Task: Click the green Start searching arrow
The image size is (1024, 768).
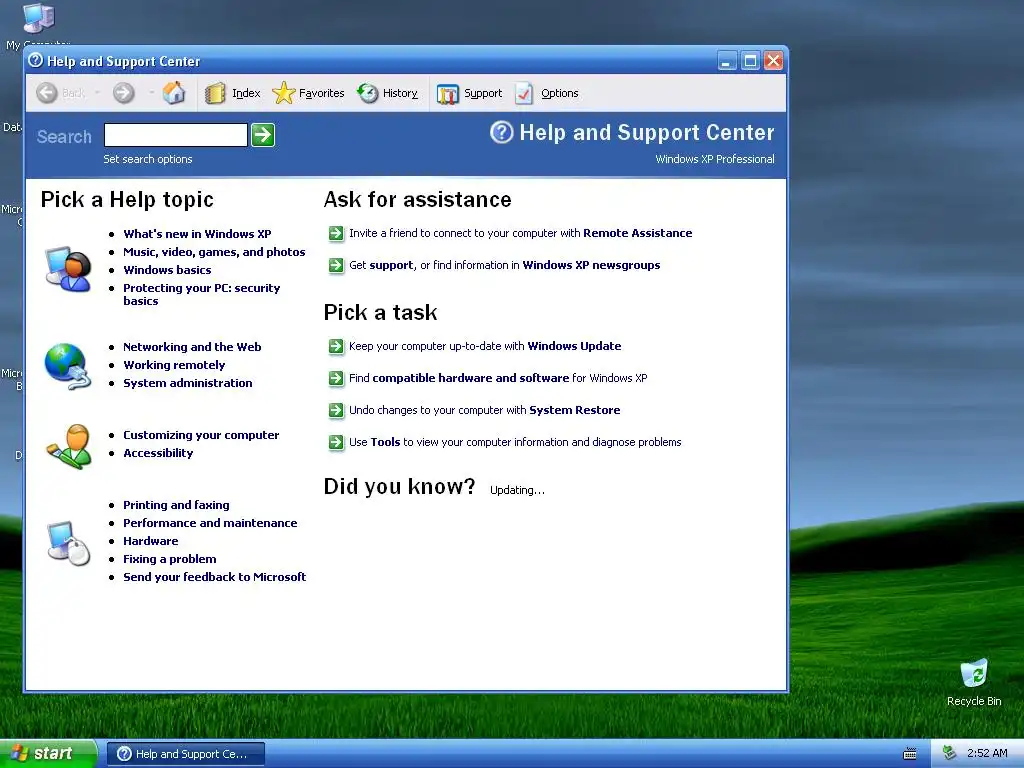Action: point(263,135)
